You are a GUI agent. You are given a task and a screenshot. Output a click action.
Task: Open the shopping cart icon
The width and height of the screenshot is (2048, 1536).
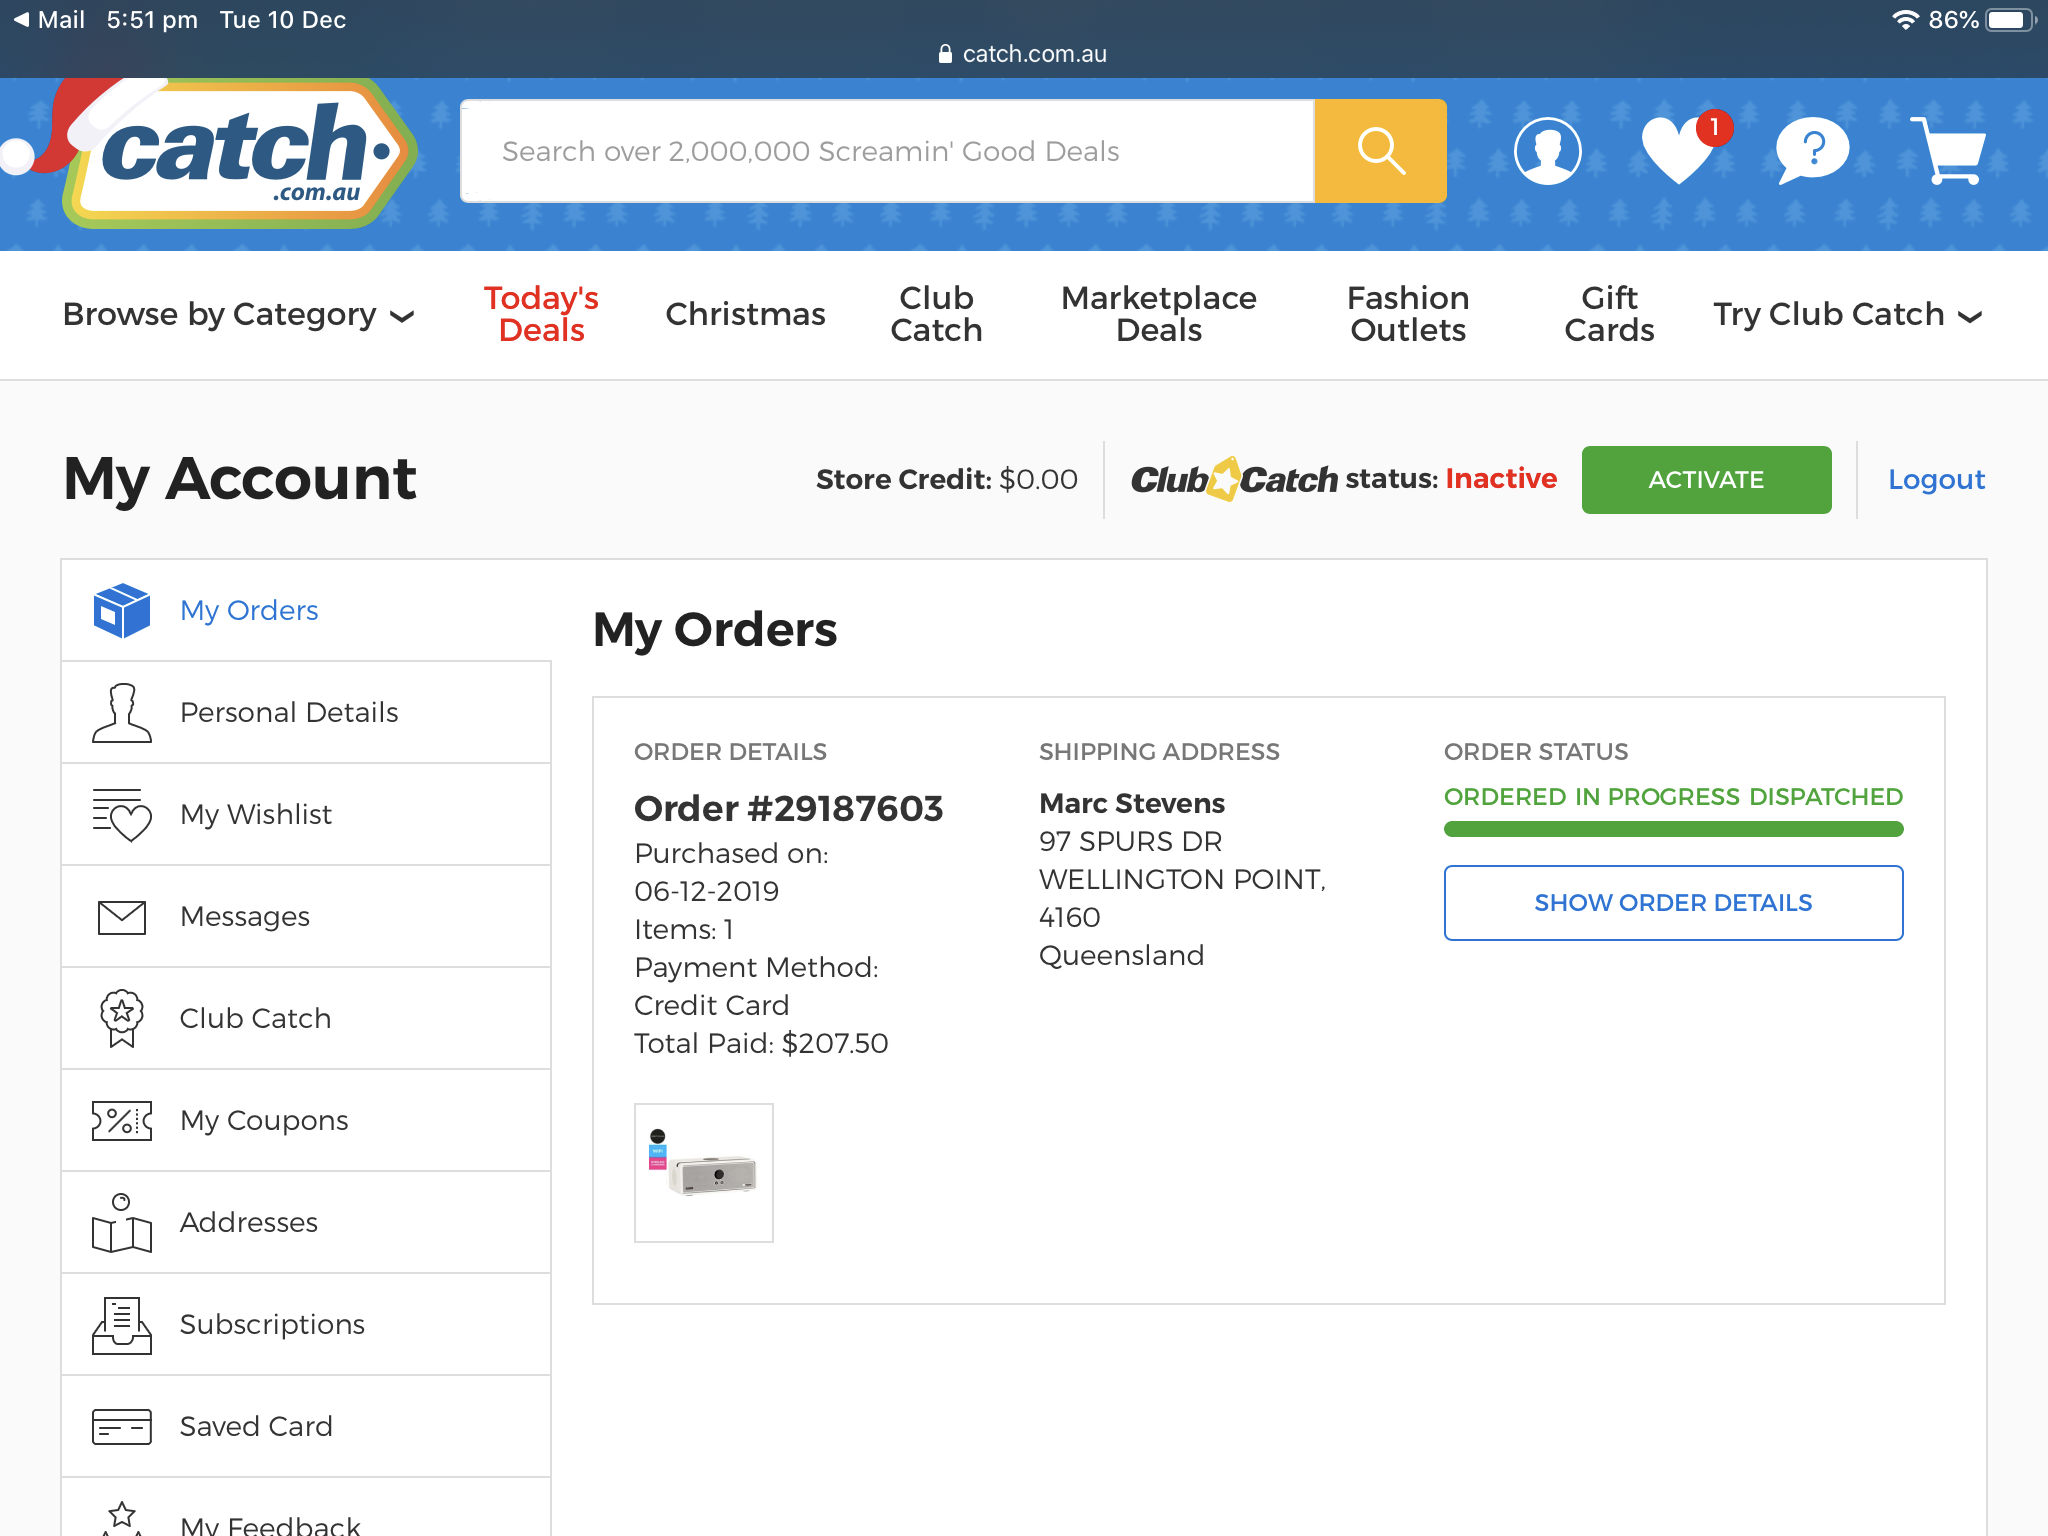click(x=1948, y=151)
